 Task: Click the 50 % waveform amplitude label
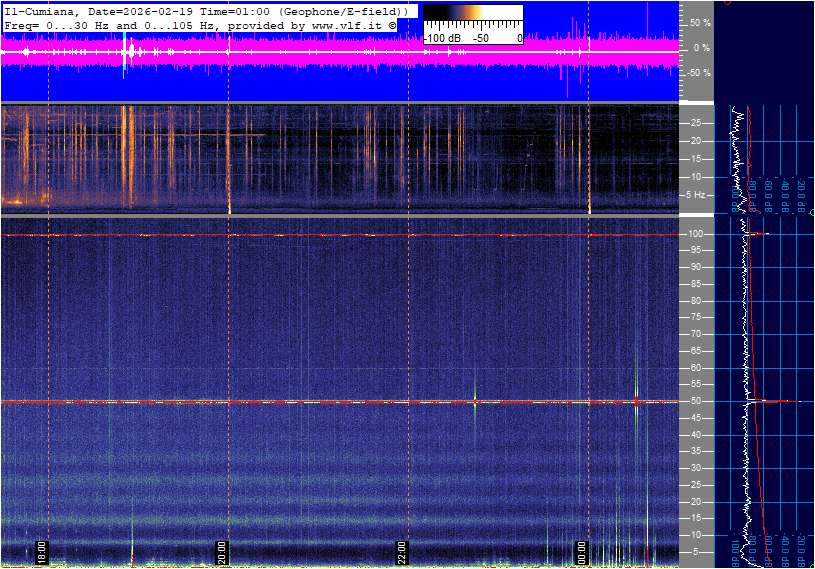point(700,22)
